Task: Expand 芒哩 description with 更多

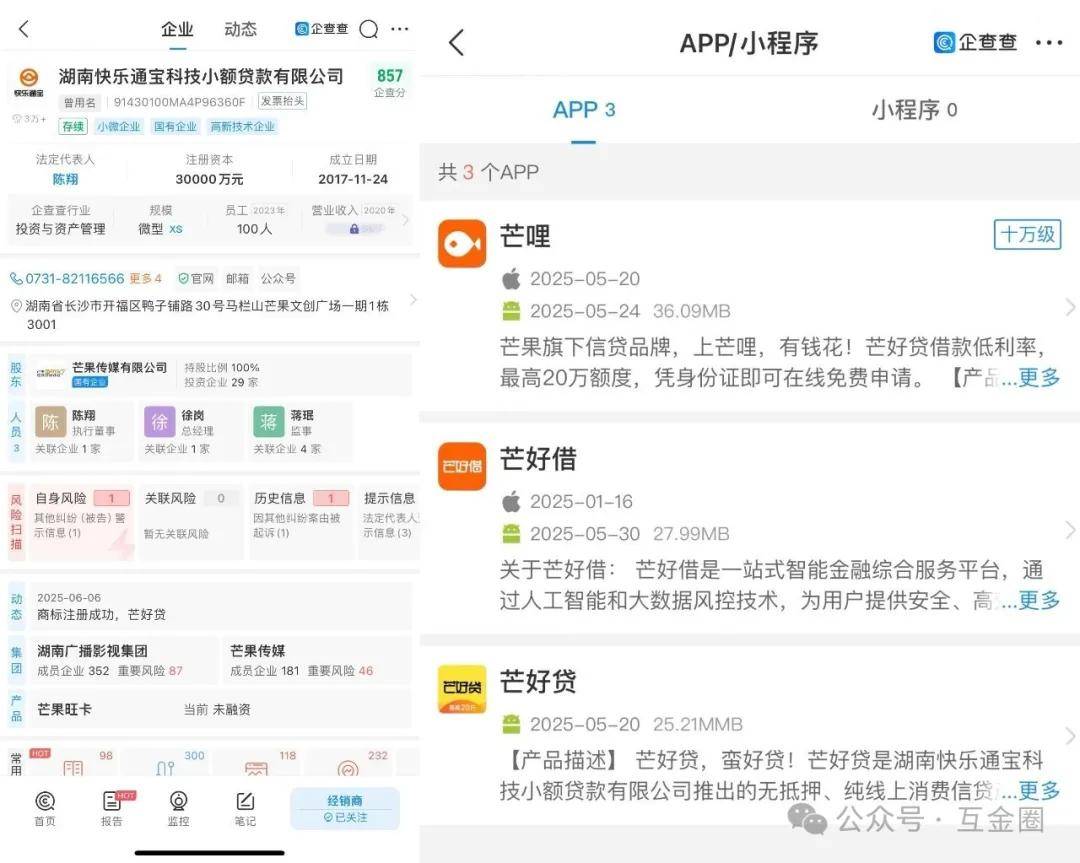Action: [x=1039, y=377]
